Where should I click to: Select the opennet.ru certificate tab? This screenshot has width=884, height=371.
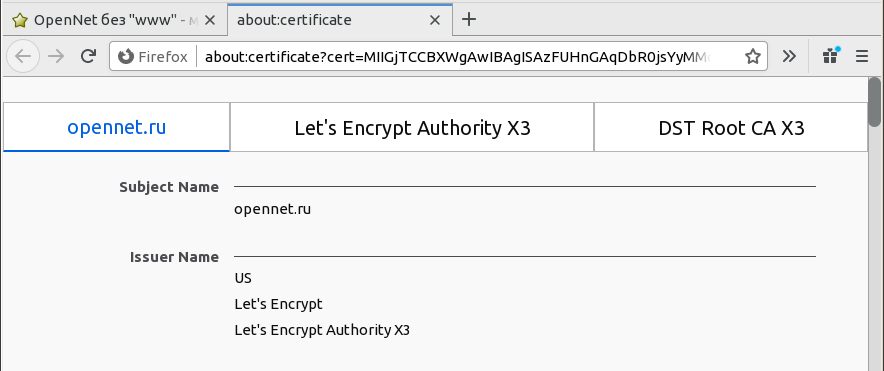[117, 127]
